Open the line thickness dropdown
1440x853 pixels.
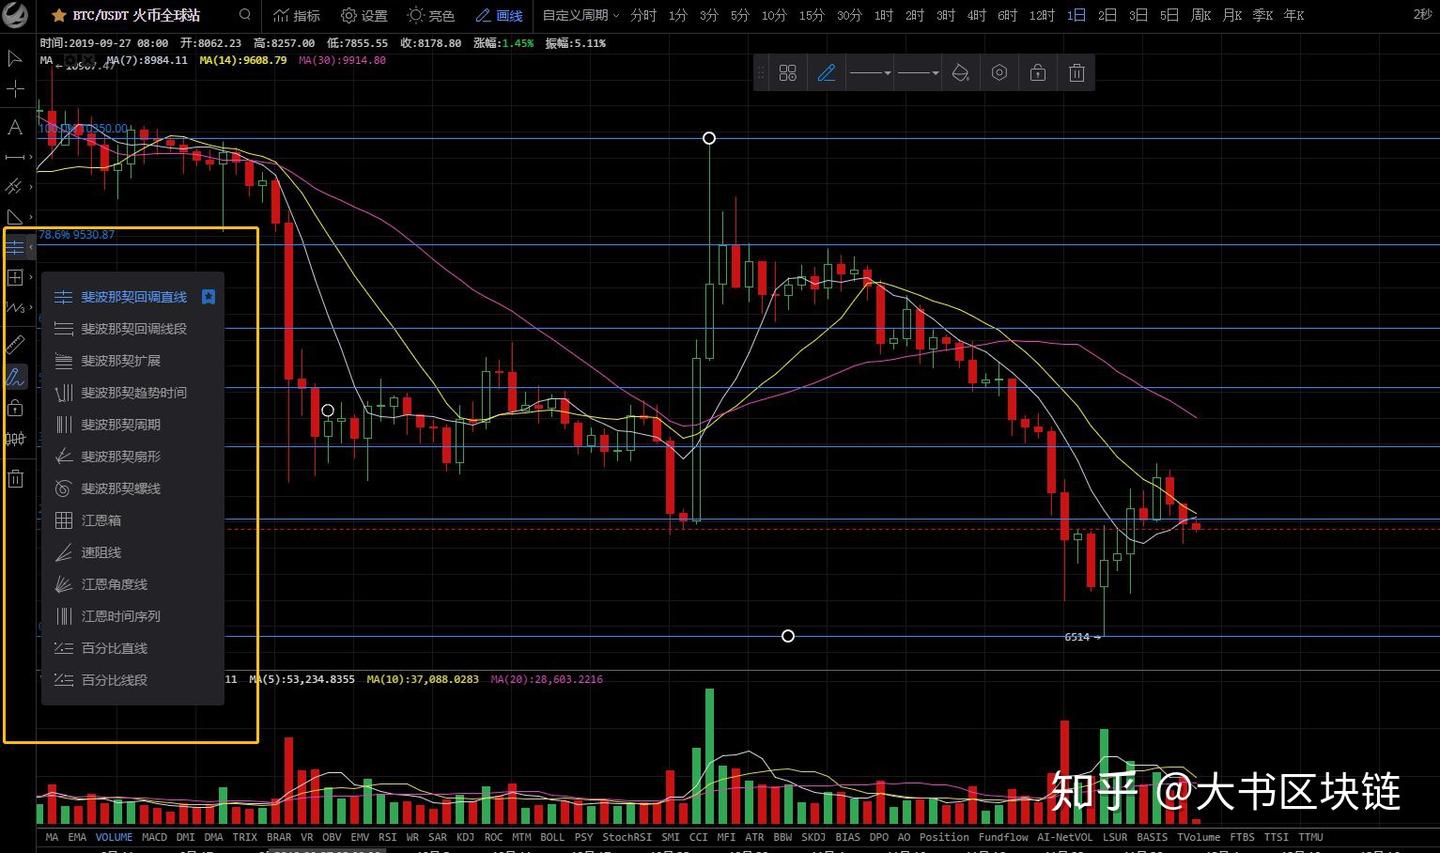click(918, 73)
